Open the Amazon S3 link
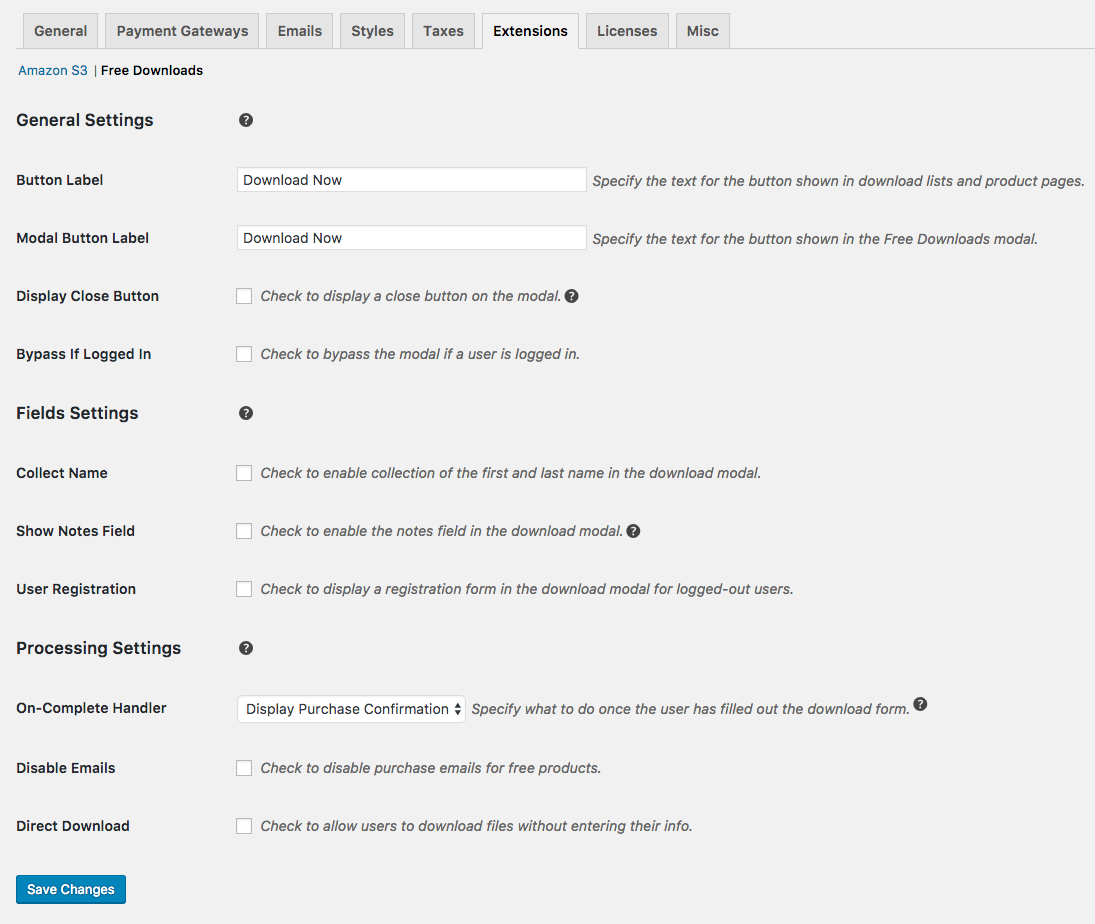The width and height of the screenshot is (1095, 924). (x=53, y=71)
